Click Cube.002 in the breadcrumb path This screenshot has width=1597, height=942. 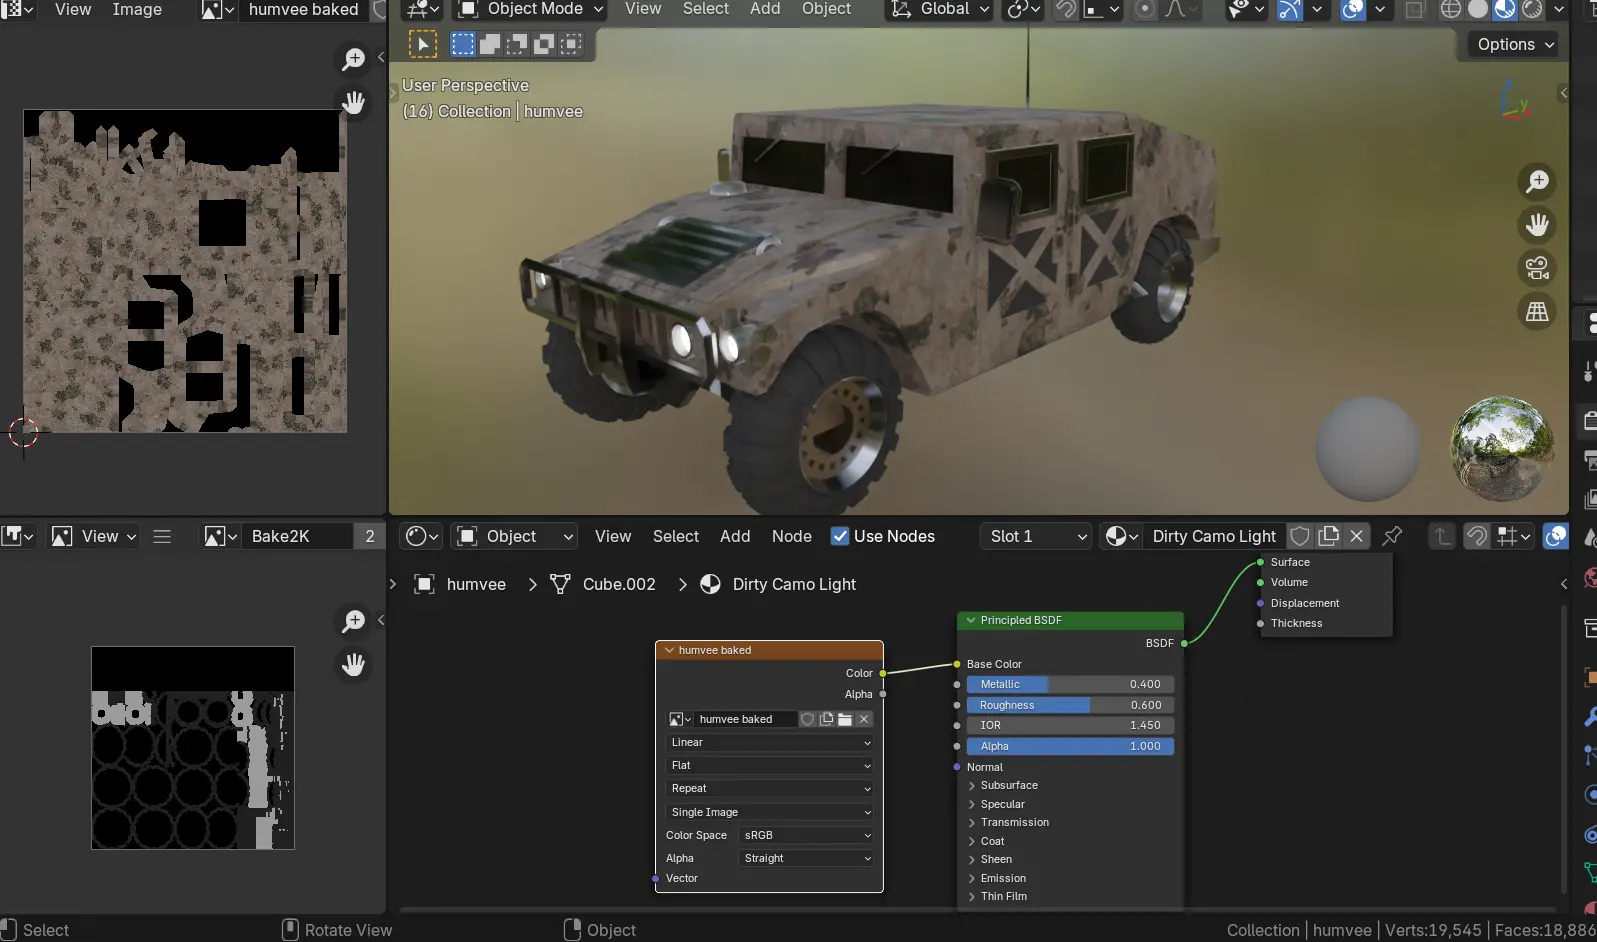[x=618, y=584]
